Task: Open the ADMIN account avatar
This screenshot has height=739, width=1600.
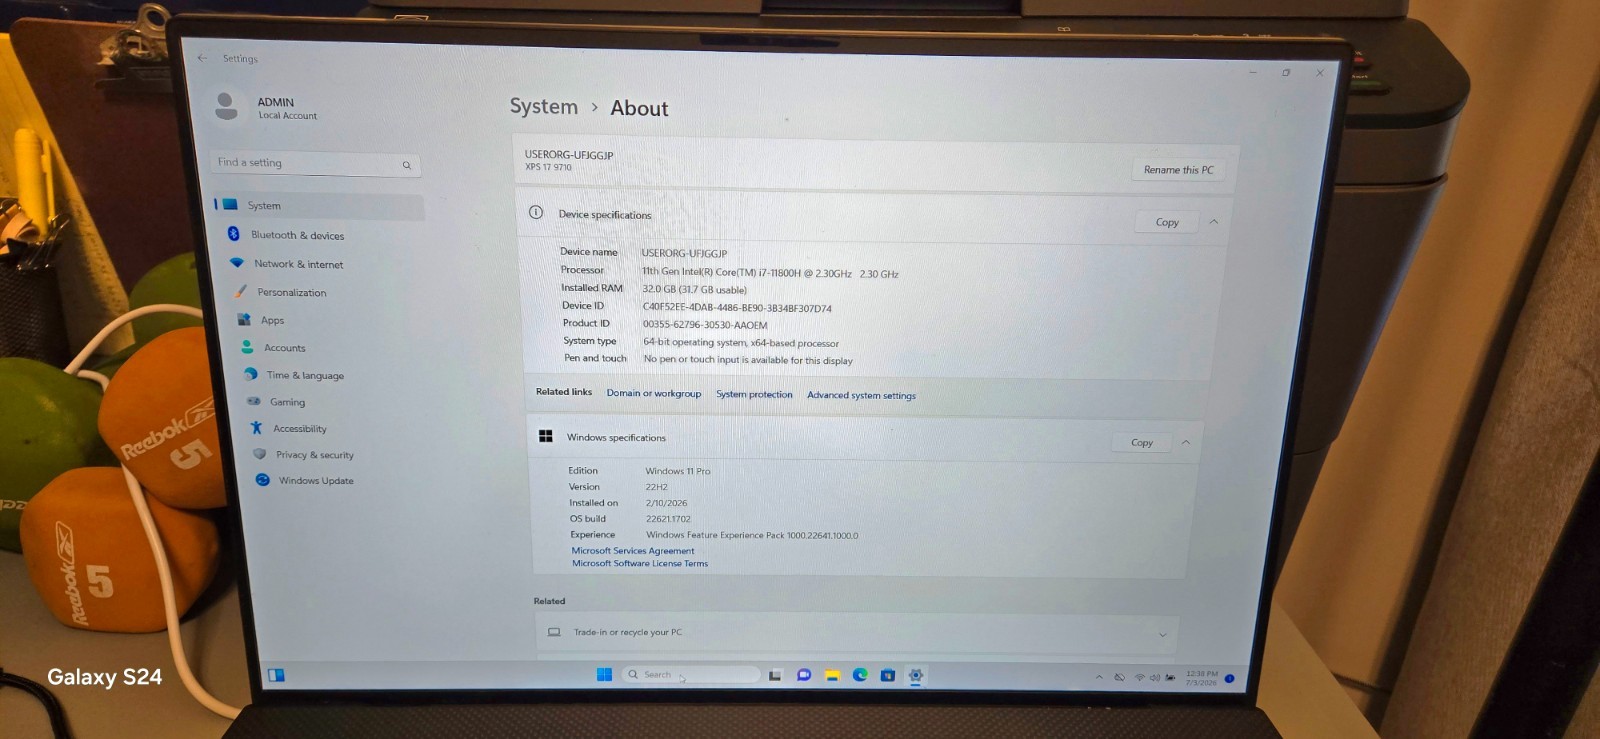Action: (227, 106)
